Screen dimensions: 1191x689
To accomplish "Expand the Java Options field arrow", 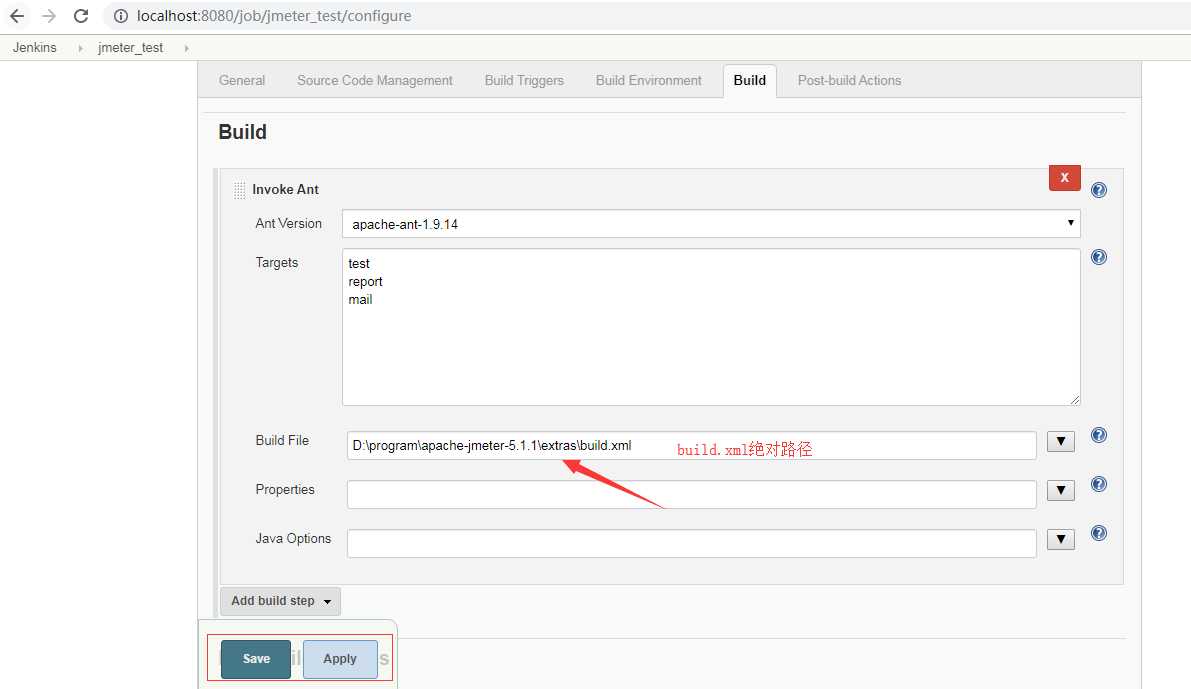I will 1060,539.
